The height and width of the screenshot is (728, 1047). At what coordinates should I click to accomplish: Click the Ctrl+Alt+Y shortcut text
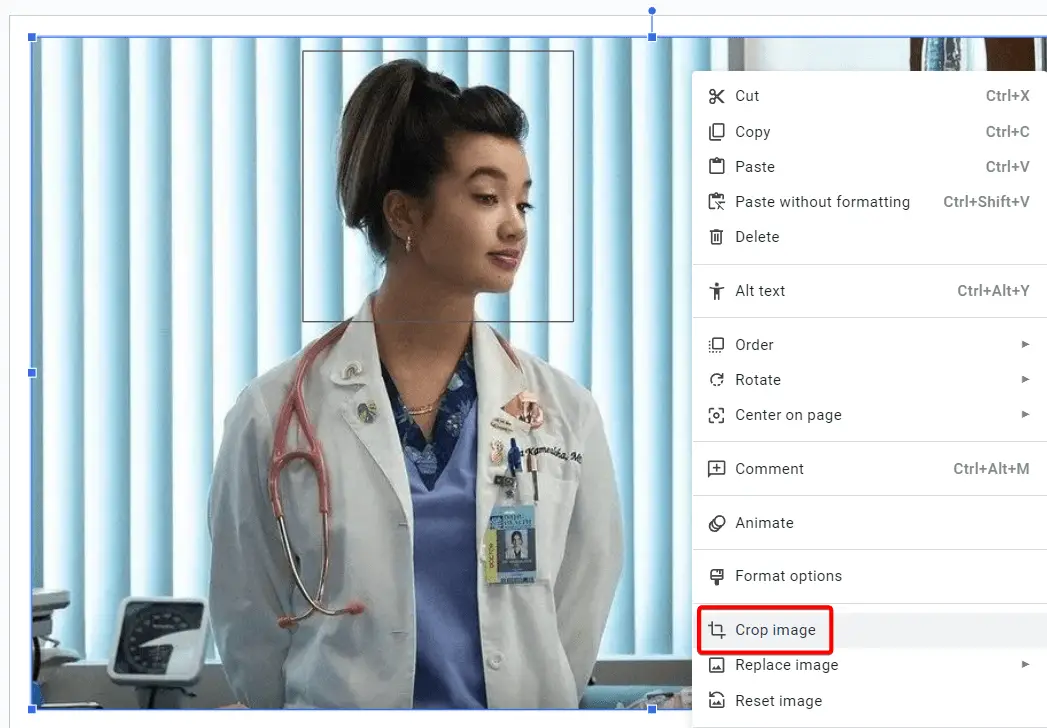[994, 291]
